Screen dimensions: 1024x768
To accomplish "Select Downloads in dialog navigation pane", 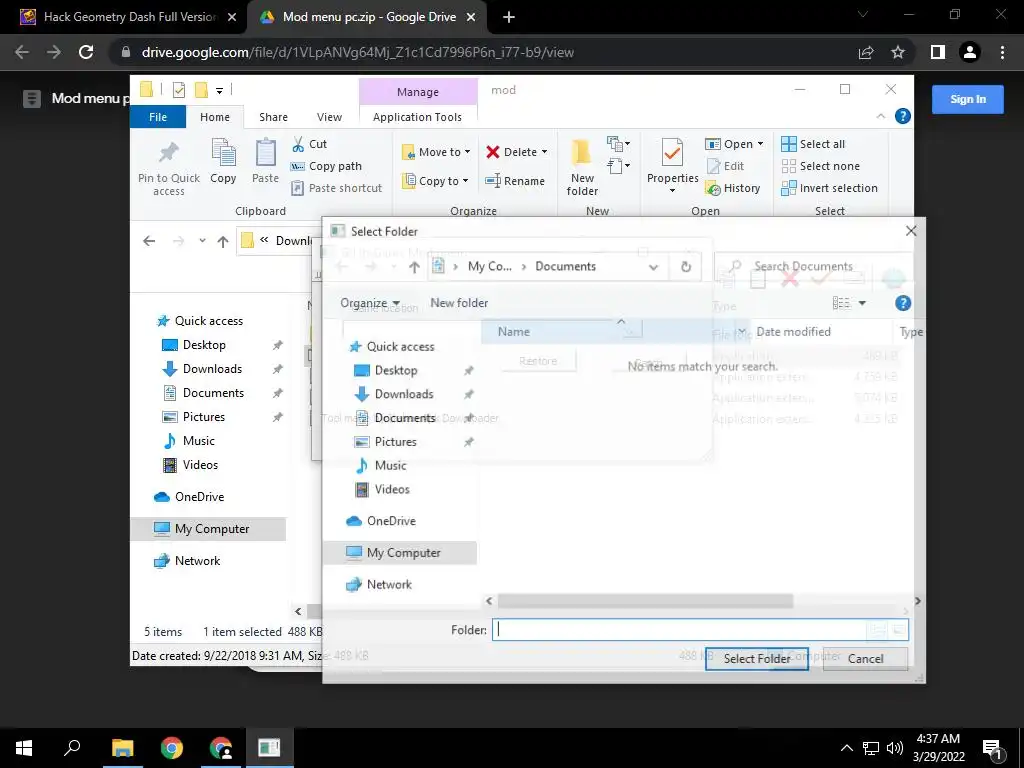I will [404, 394].
